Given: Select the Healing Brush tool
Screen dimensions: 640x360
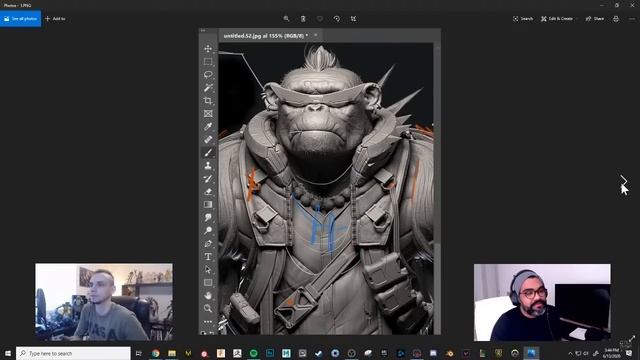Looking at the screenshot, I should coord(208,140).
